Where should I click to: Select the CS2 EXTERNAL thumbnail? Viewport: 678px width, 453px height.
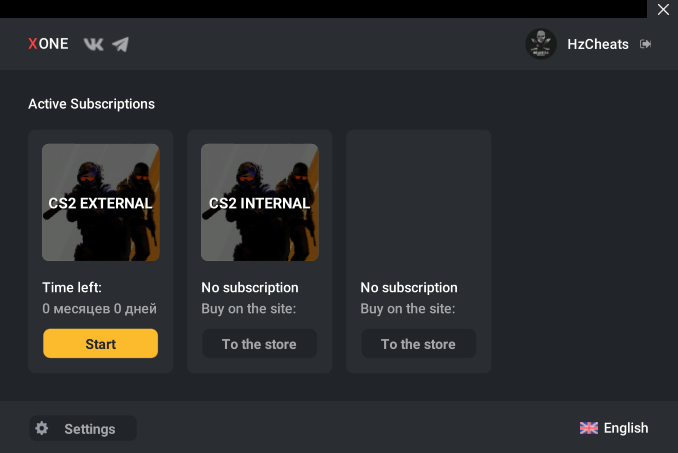pos(101,202)
